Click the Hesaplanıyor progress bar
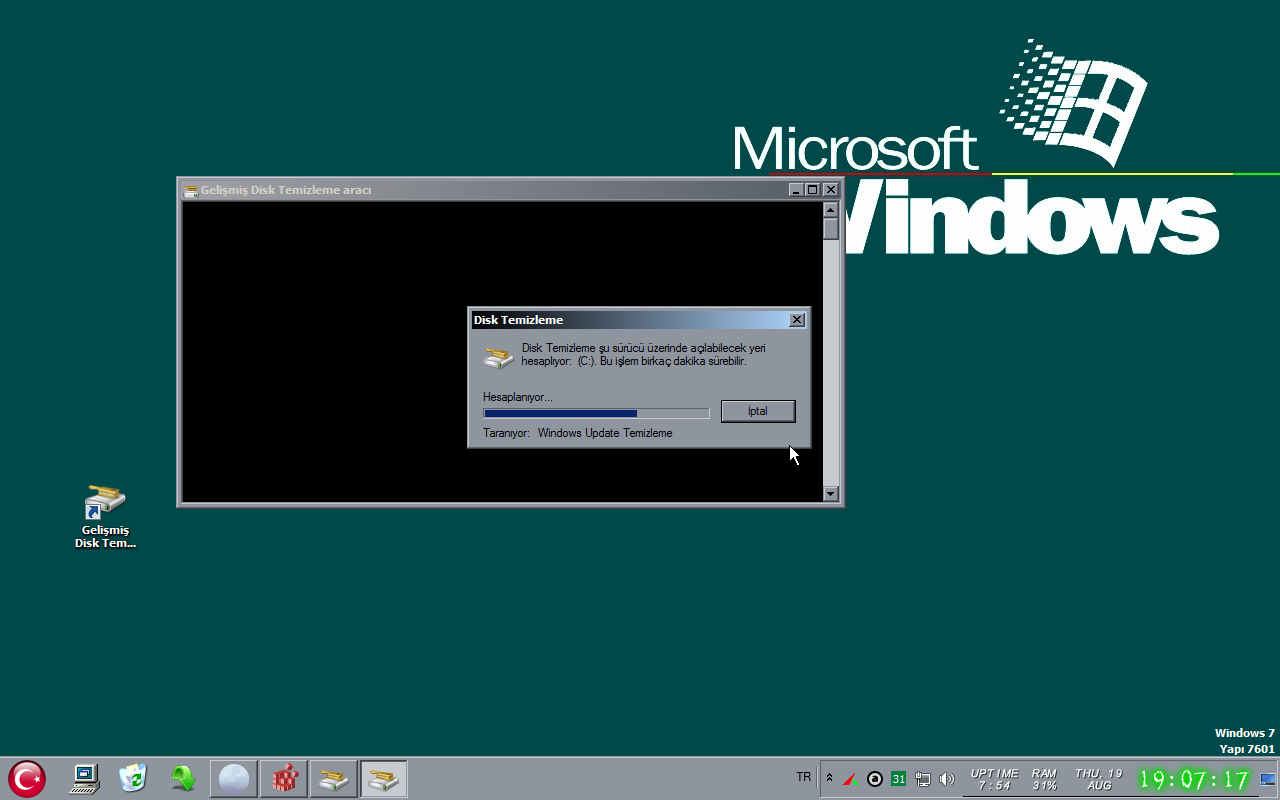The width and height of the screenshot is (1280, 800). (x=596, y=413)
